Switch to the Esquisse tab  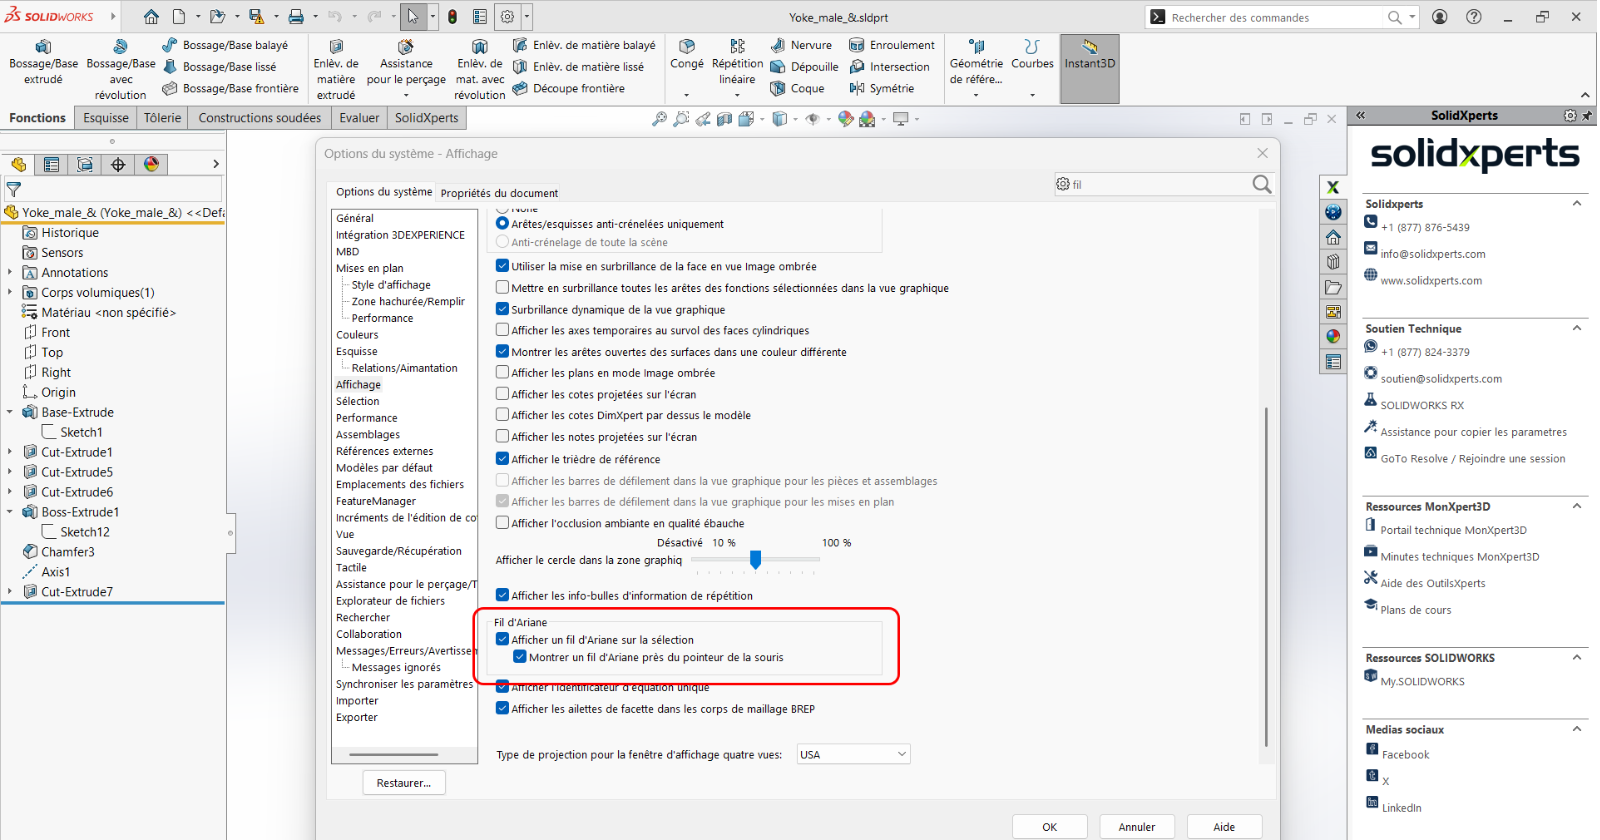(105, 118)
